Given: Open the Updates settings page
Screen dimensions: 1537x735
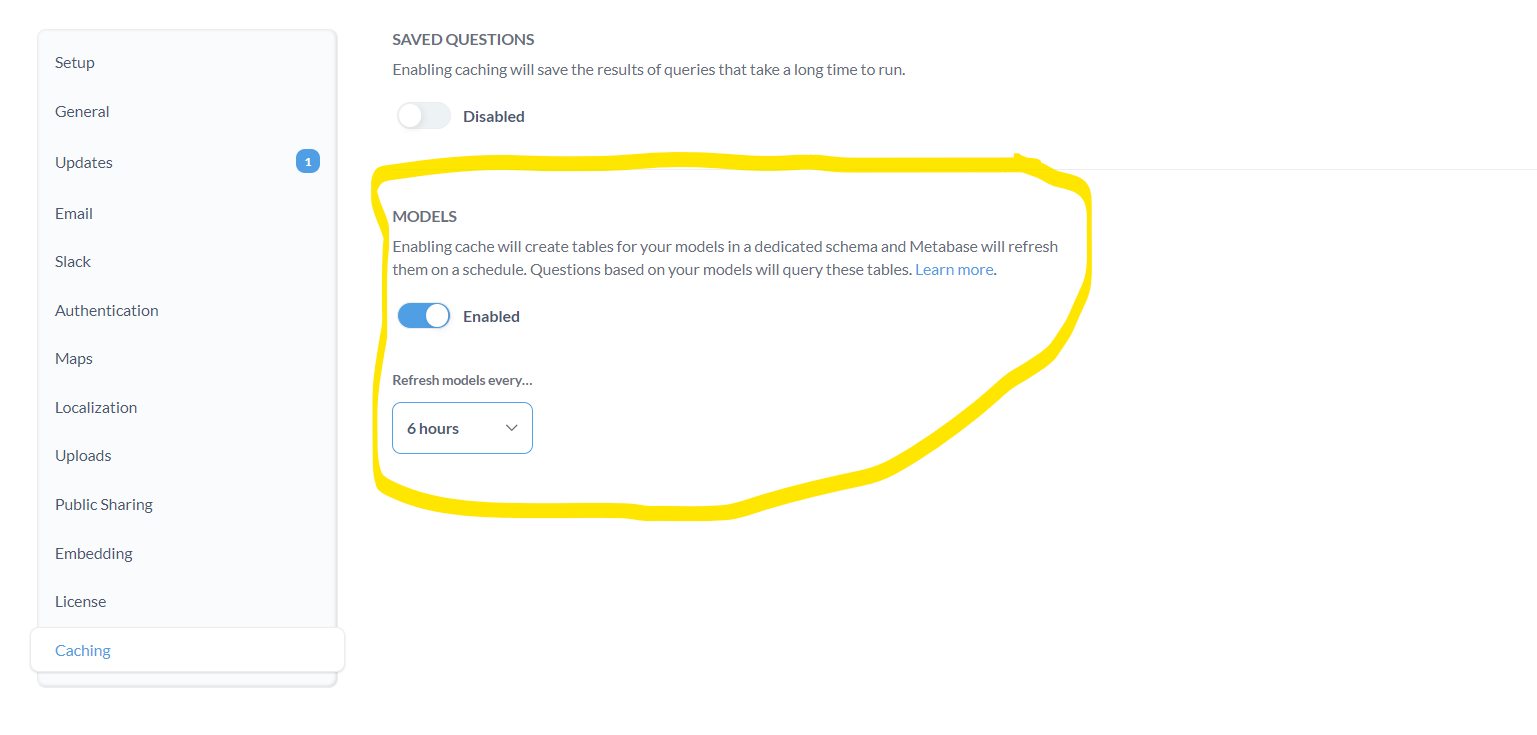Looking at the screenshot, I should (187, 162).
